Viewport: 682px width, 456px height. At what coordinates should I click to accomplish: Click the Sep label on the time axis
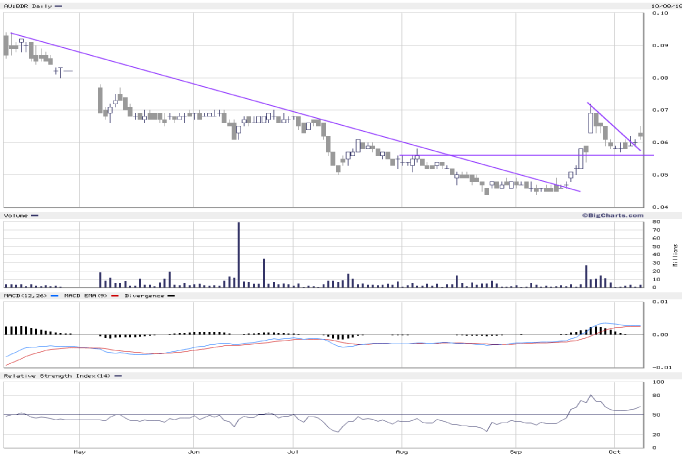(x=517, y=451)
